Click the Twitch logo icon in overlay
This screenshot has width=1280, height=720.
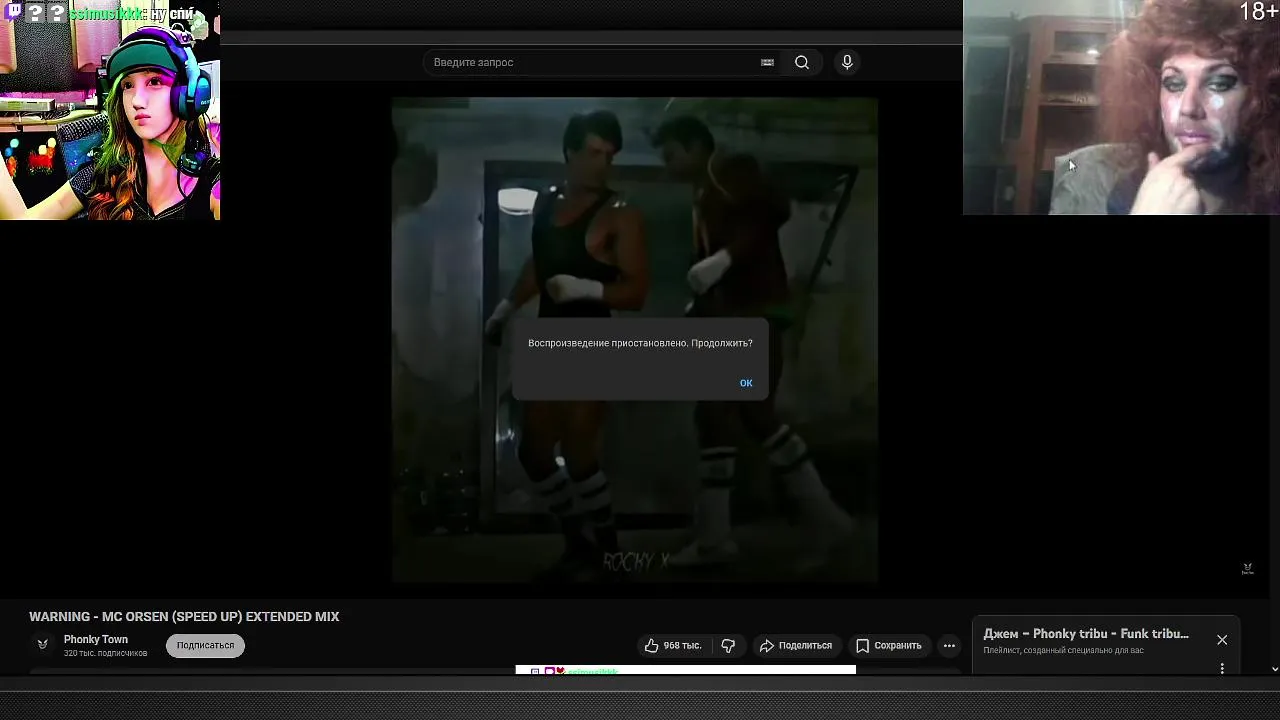pyautogui.click(x=13, y=12)
